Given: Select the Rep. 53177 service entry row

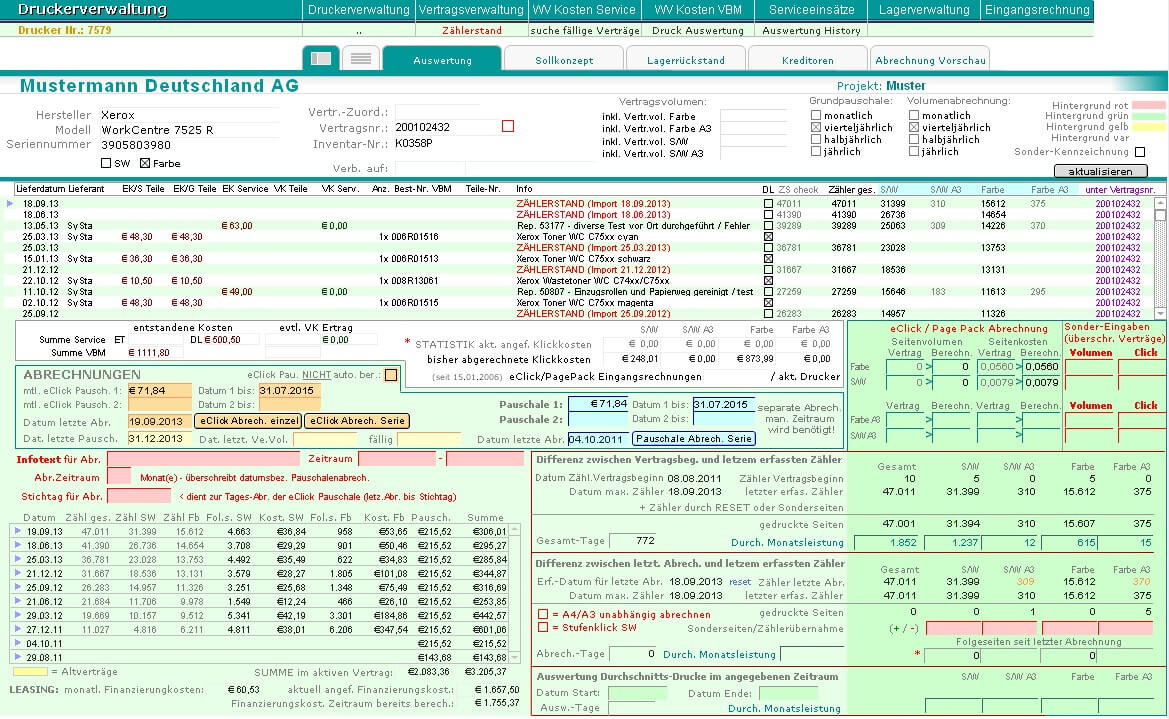Looking at the screenshot, I should [x=584, y=225].
